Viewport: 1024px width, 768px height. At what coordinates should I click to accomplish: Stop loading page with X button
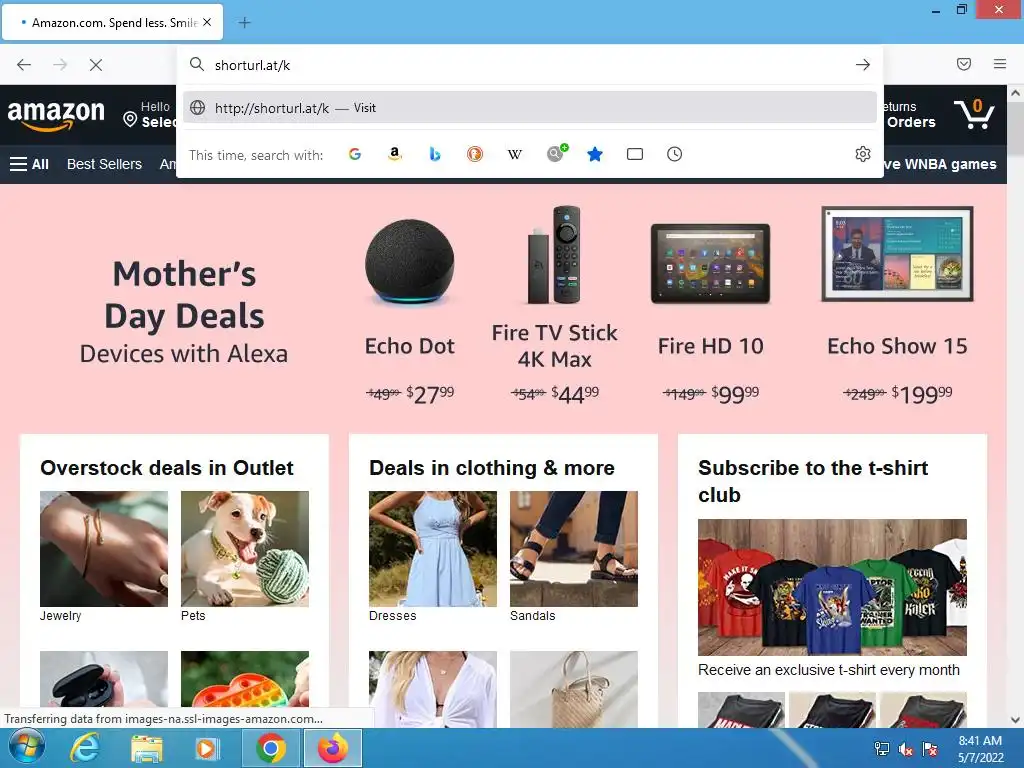point(95,65)
